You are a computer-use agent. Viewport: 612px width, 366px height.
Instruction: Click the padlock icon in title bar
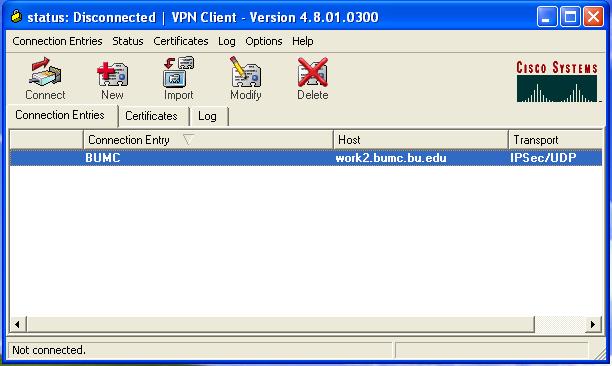pos(16,16)
